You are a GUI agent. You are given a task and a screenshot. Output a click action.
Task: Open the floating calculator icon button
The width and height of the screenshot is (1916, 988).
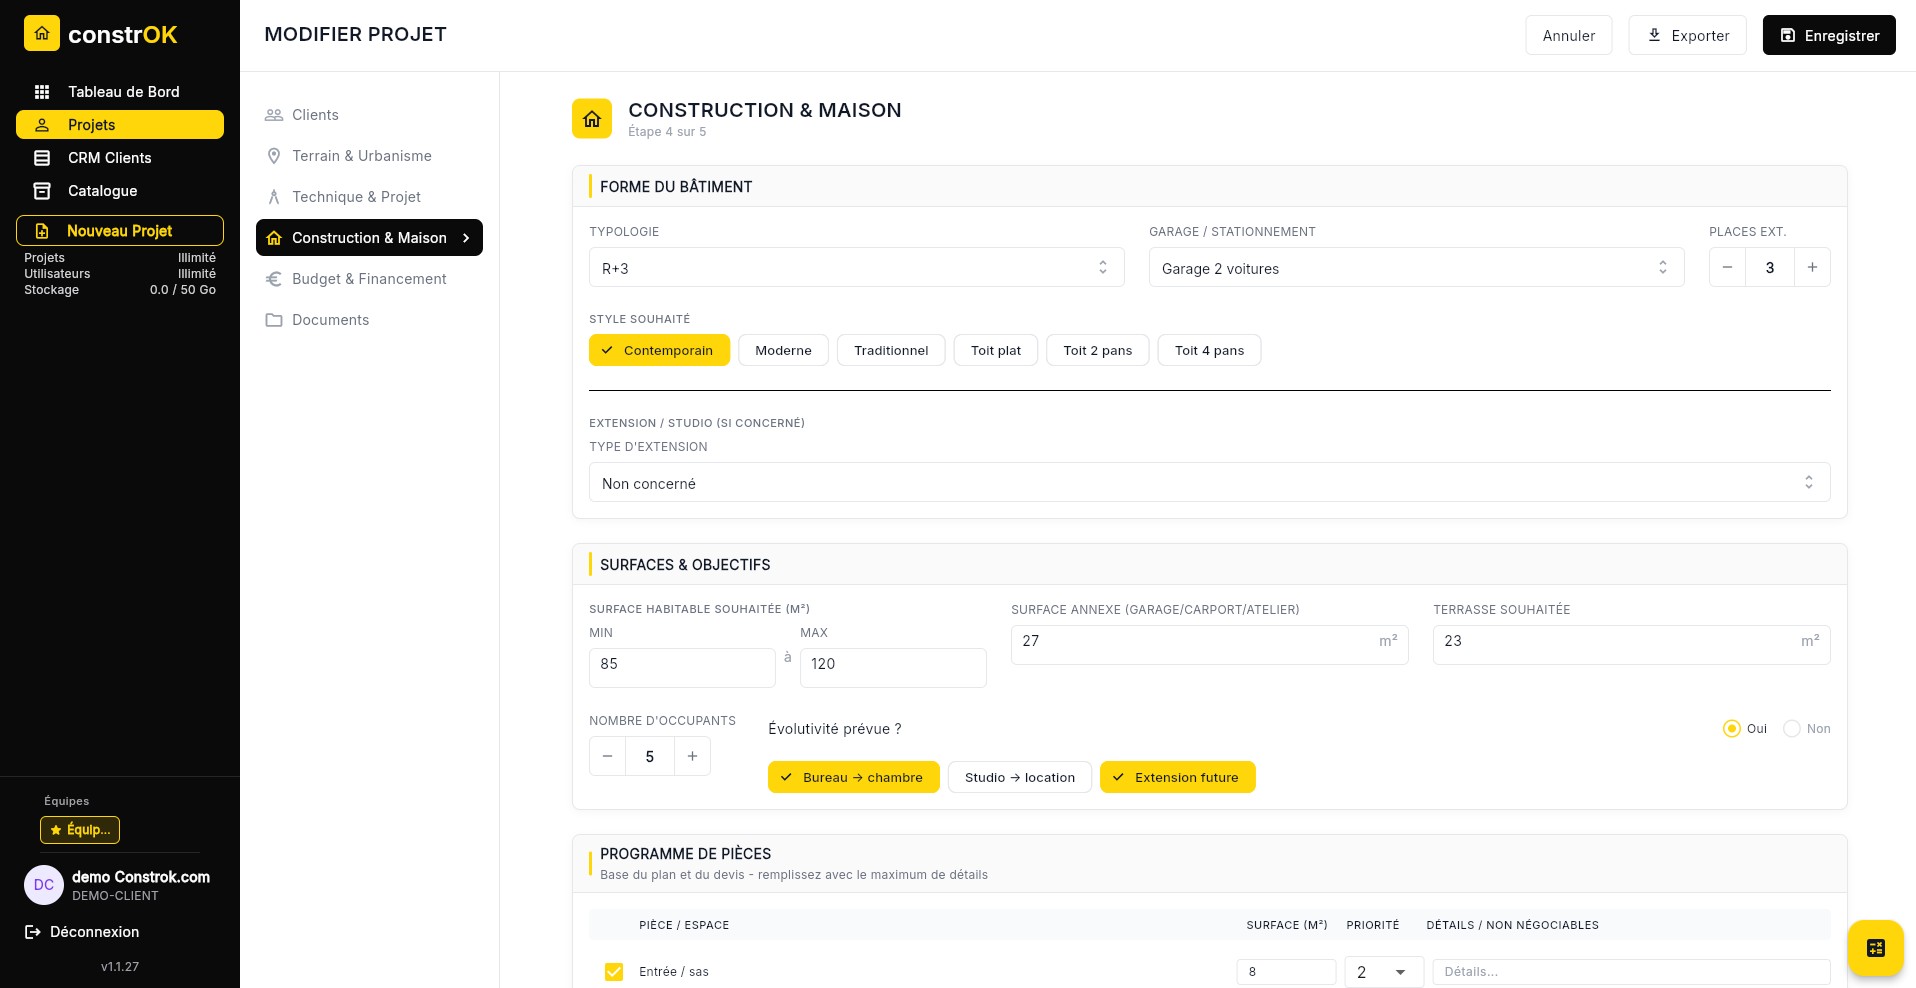(1875, 948)
